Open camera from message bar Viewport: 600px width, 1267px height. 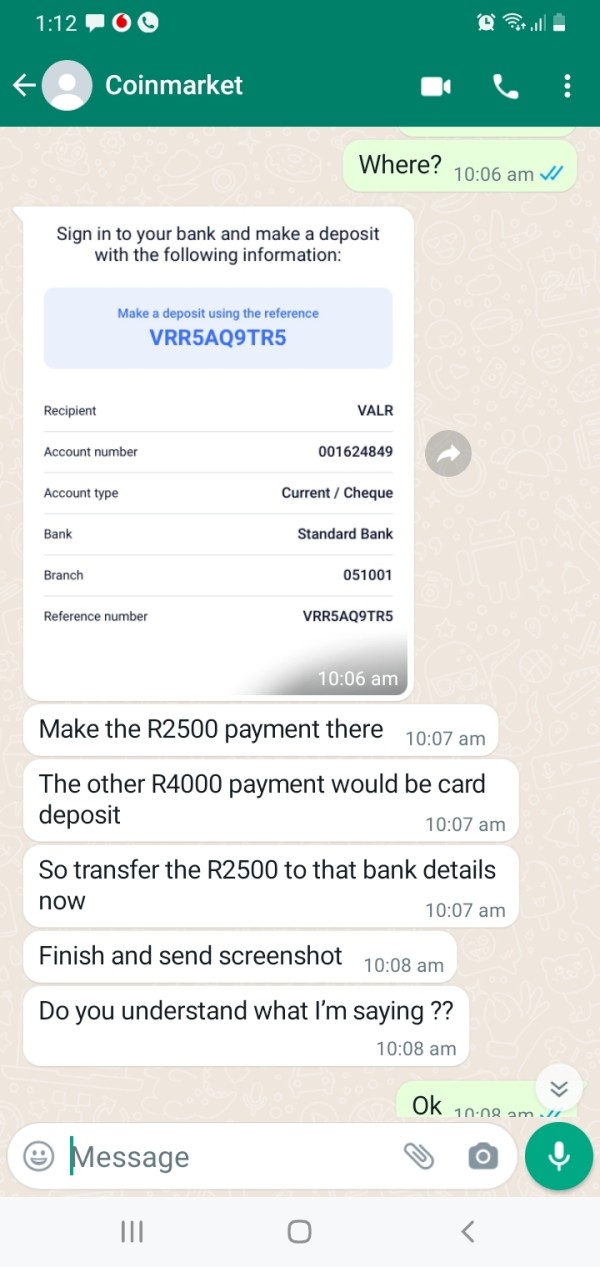tap(482, 1157)
